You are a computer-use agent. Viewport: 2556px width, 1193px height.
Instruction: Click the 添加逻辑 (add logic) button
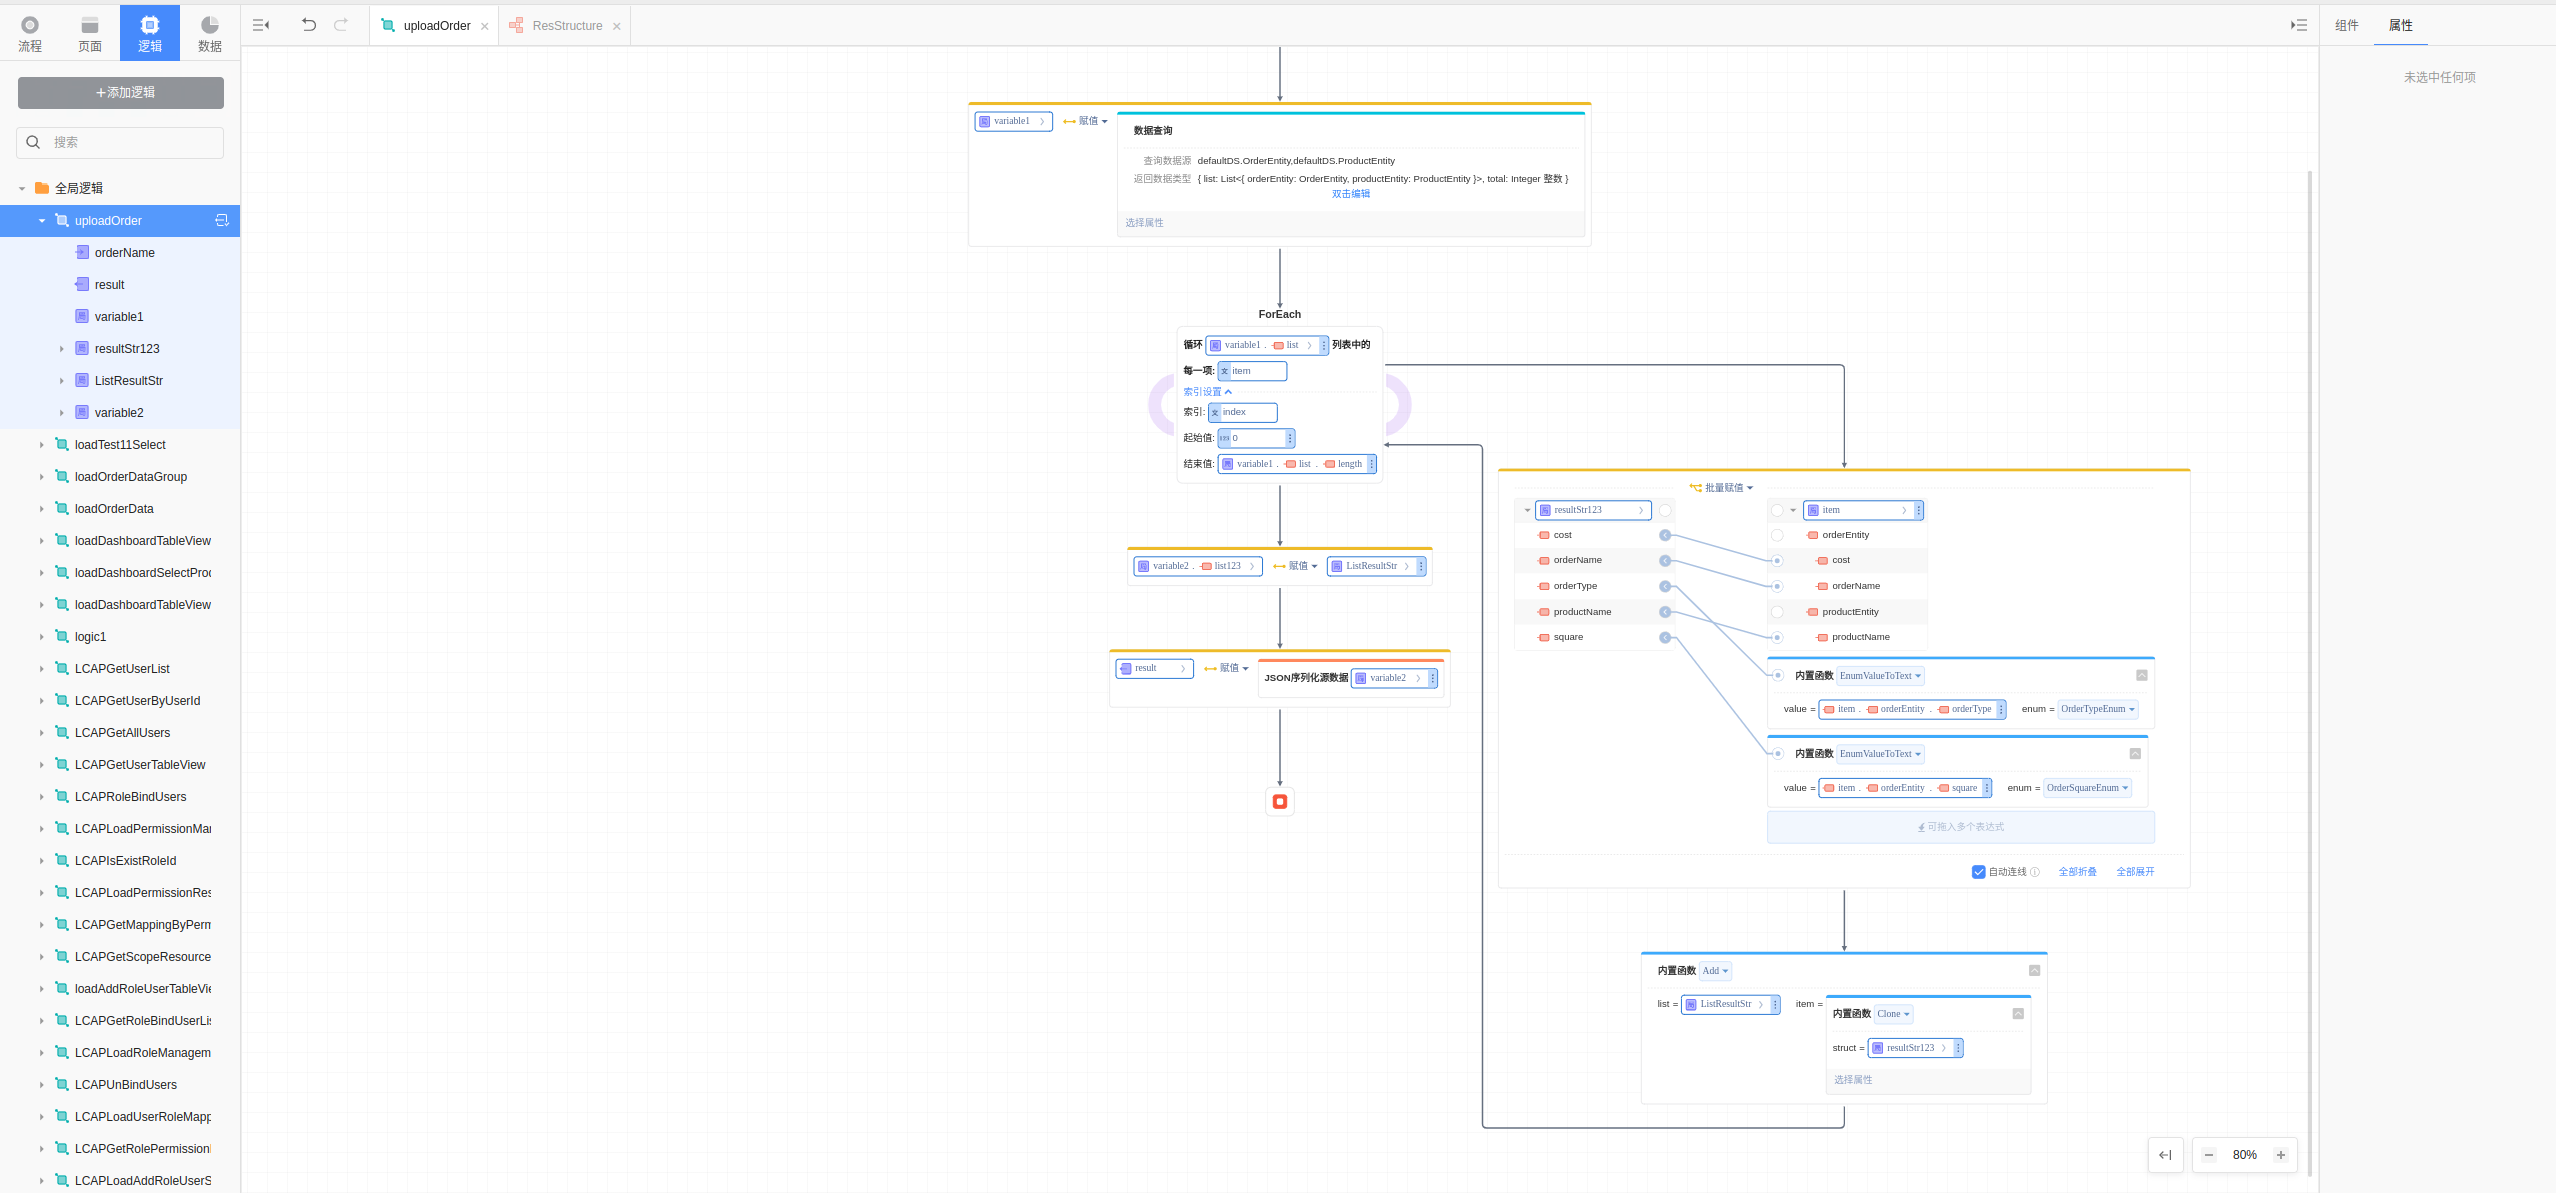click(x=121, y=92)
